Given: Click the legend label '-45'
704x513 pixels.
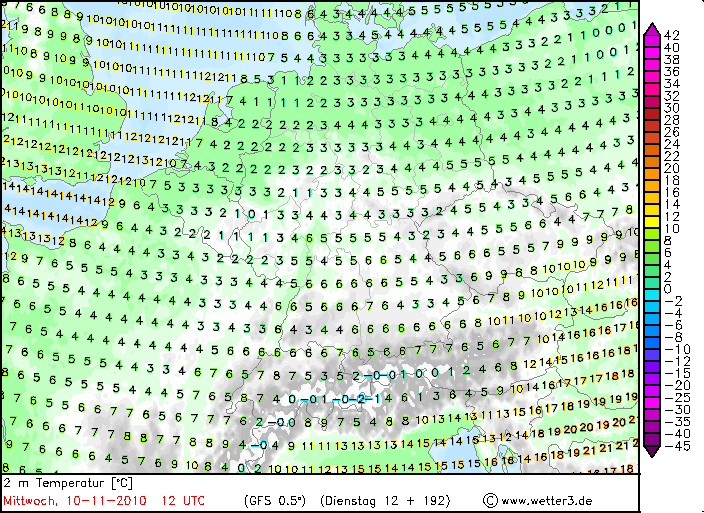Looking at the screenshot, I should pos(677,447).
